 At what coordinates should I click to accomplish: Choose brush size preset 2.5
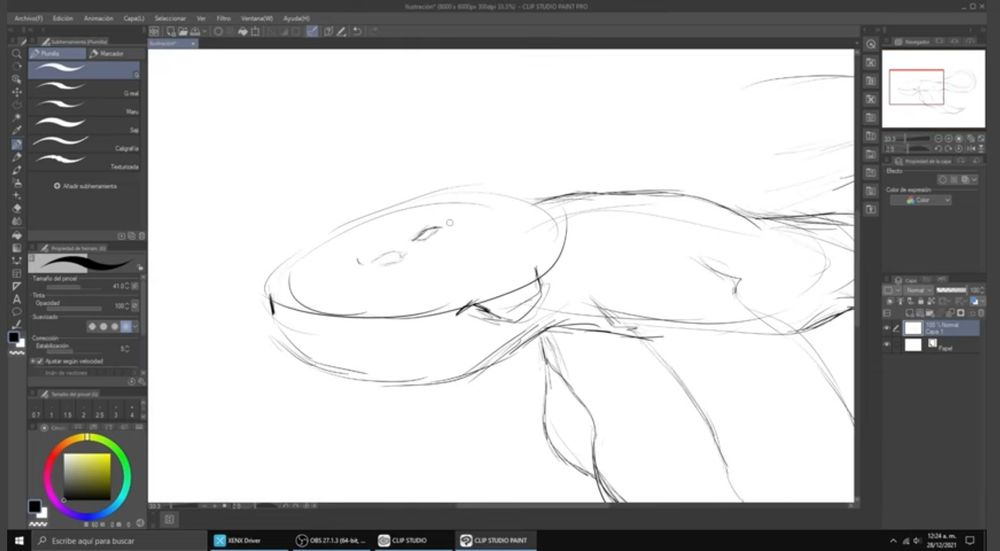(x=99, y=411)
